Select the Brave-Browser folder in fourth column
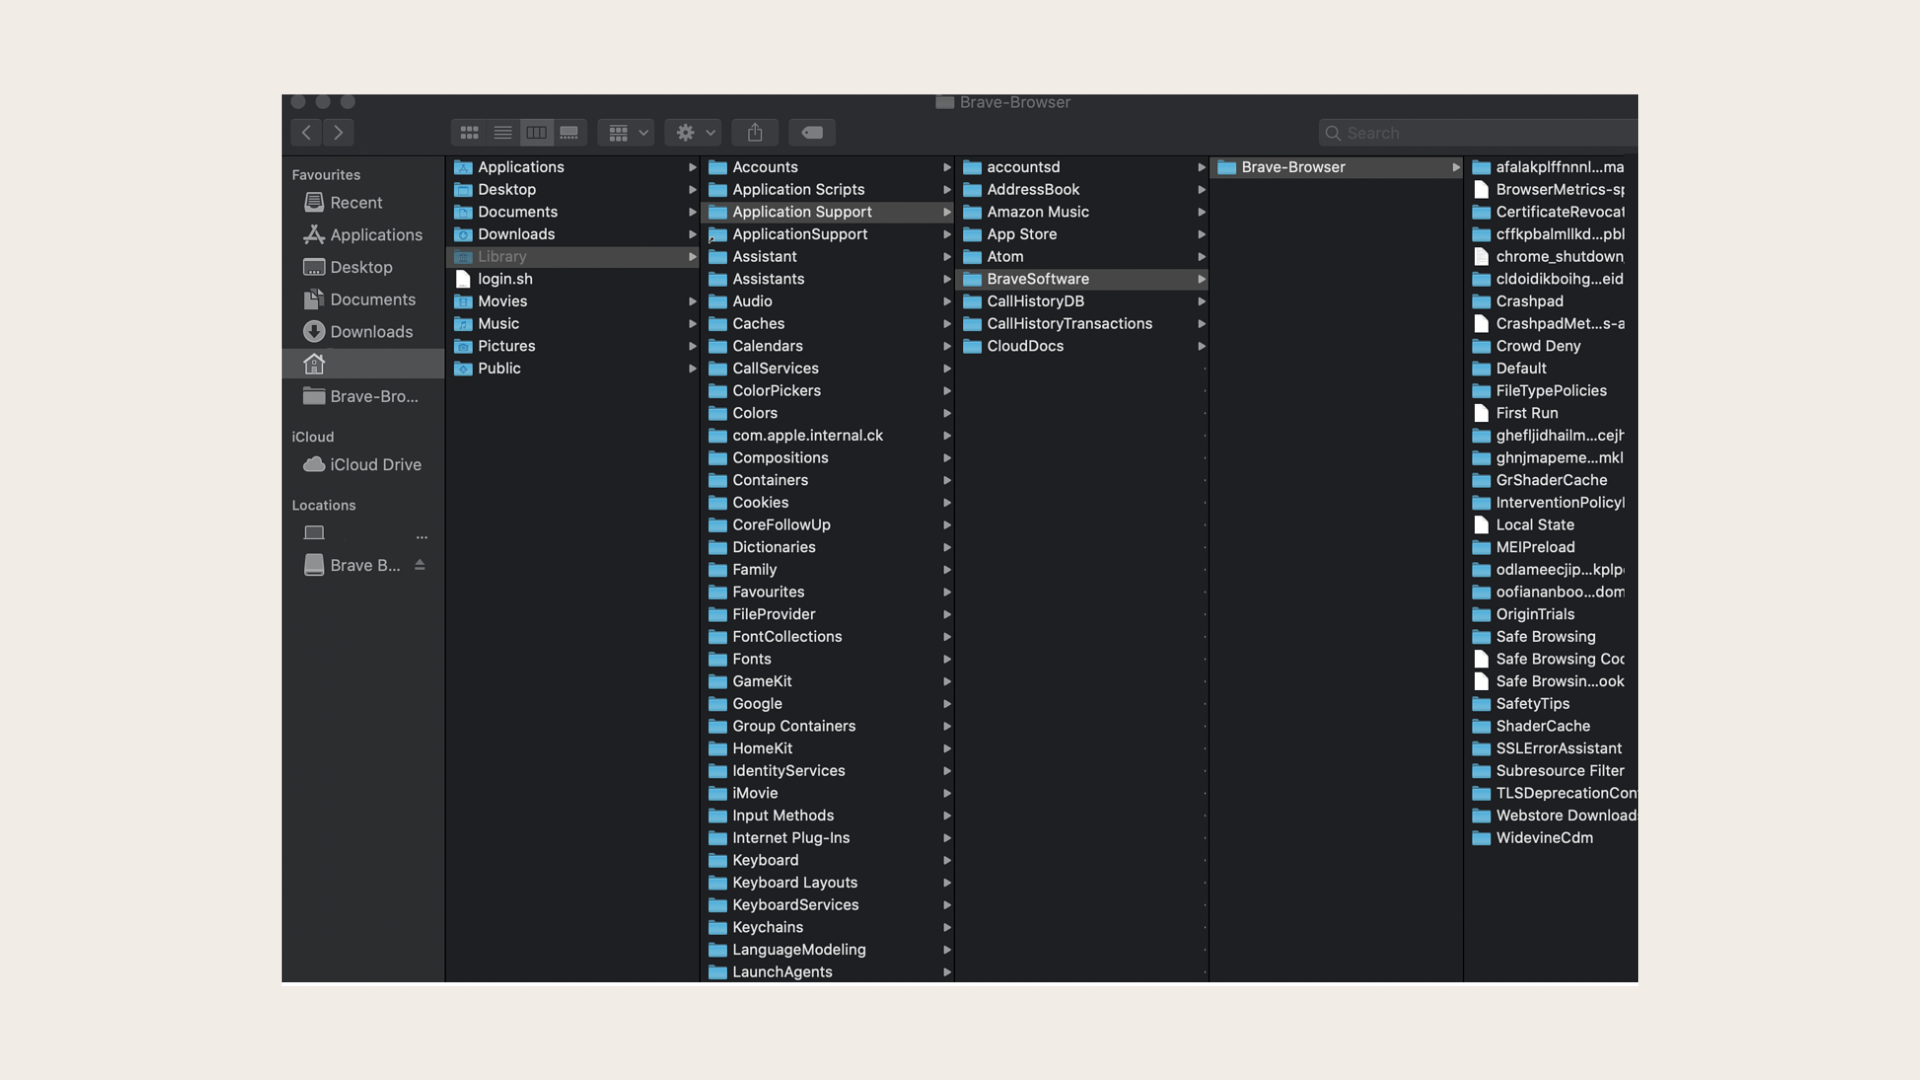The height and width of the screenshot is (1080, 1920). (x=1337, y=167)
